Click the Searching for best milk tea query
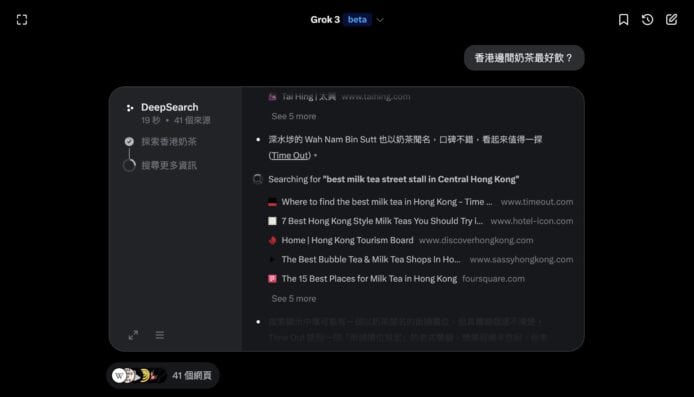 [x=393, y=179]
